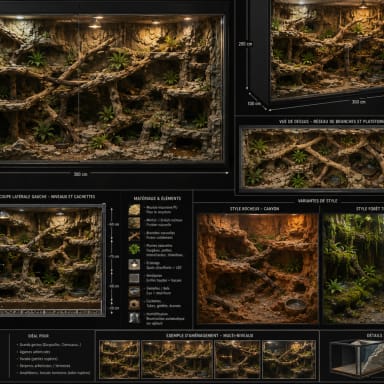The image size is (384, 384).
Task: Select the second, widest multi-niveaux example thumbnail
Action: point(177,359)
